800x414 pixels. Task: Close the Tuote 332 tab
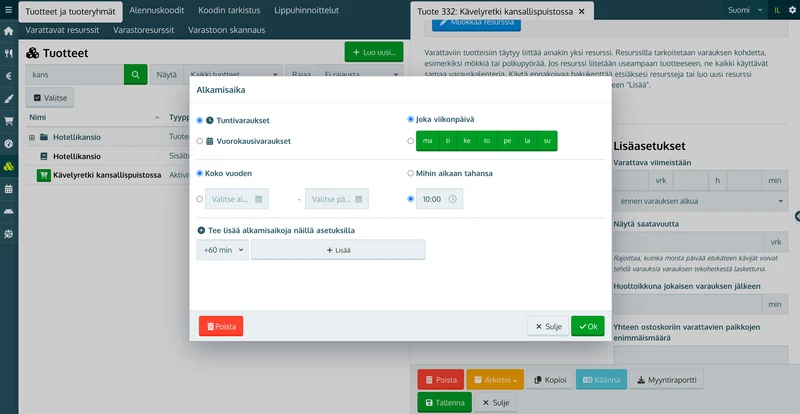581,11
